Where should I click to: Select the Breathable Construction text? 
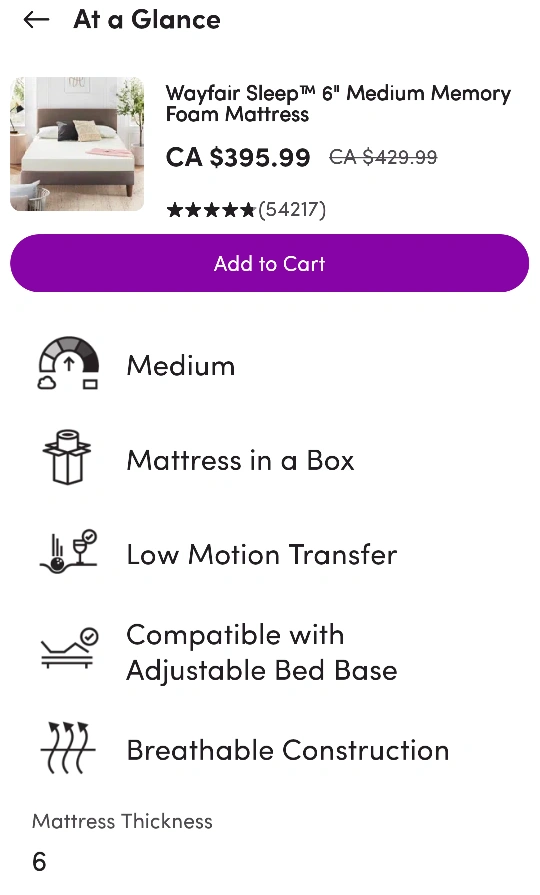288,750
